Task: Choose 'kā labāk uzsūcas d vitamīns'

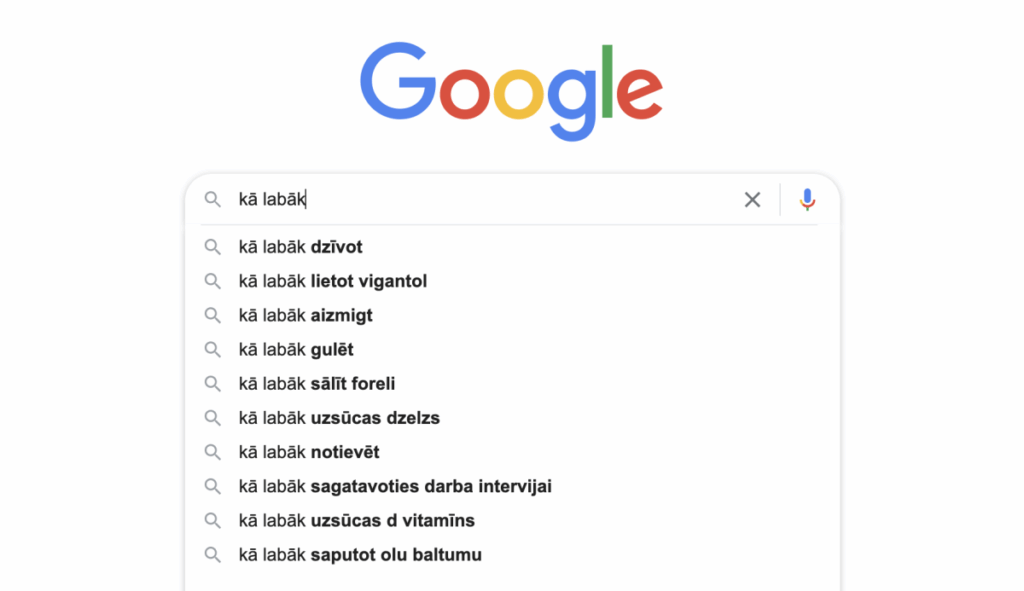Action: 356,520
